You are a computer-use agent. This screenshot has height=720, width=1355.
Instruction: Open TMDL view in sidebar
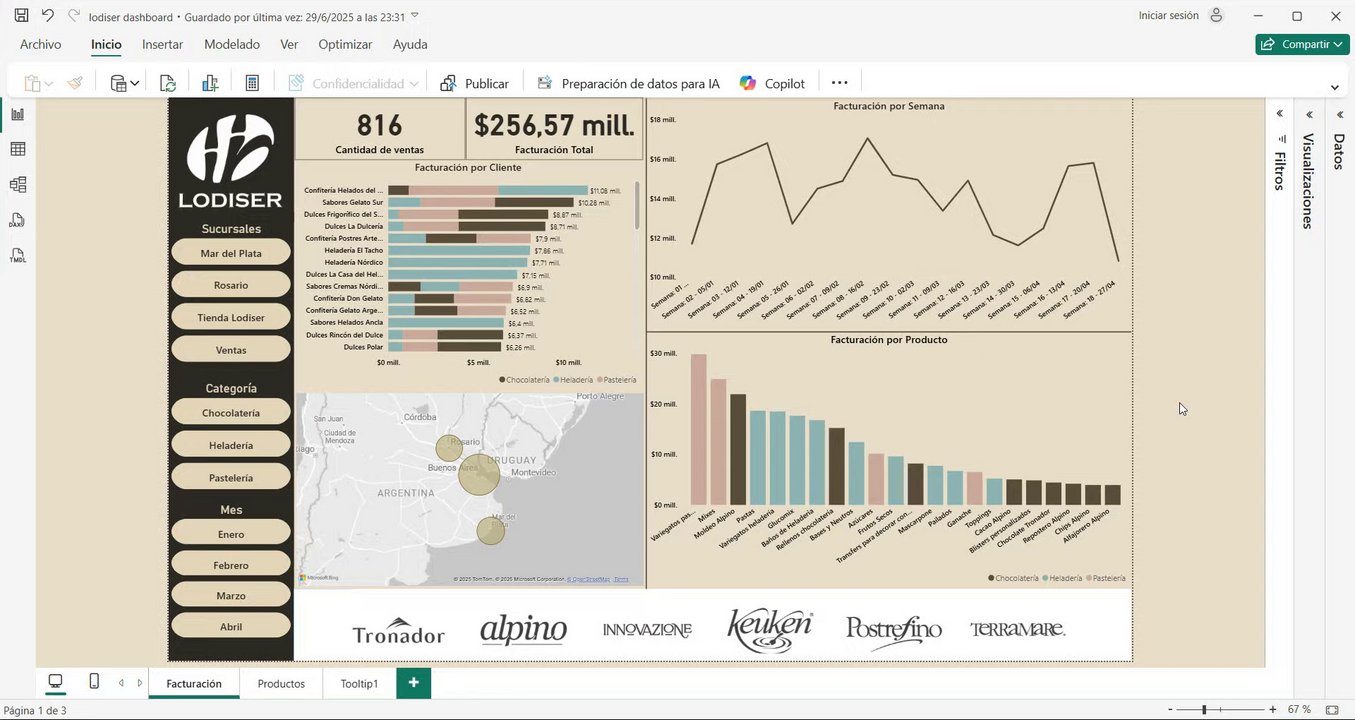pyautogui.click(x=17, y=255)
